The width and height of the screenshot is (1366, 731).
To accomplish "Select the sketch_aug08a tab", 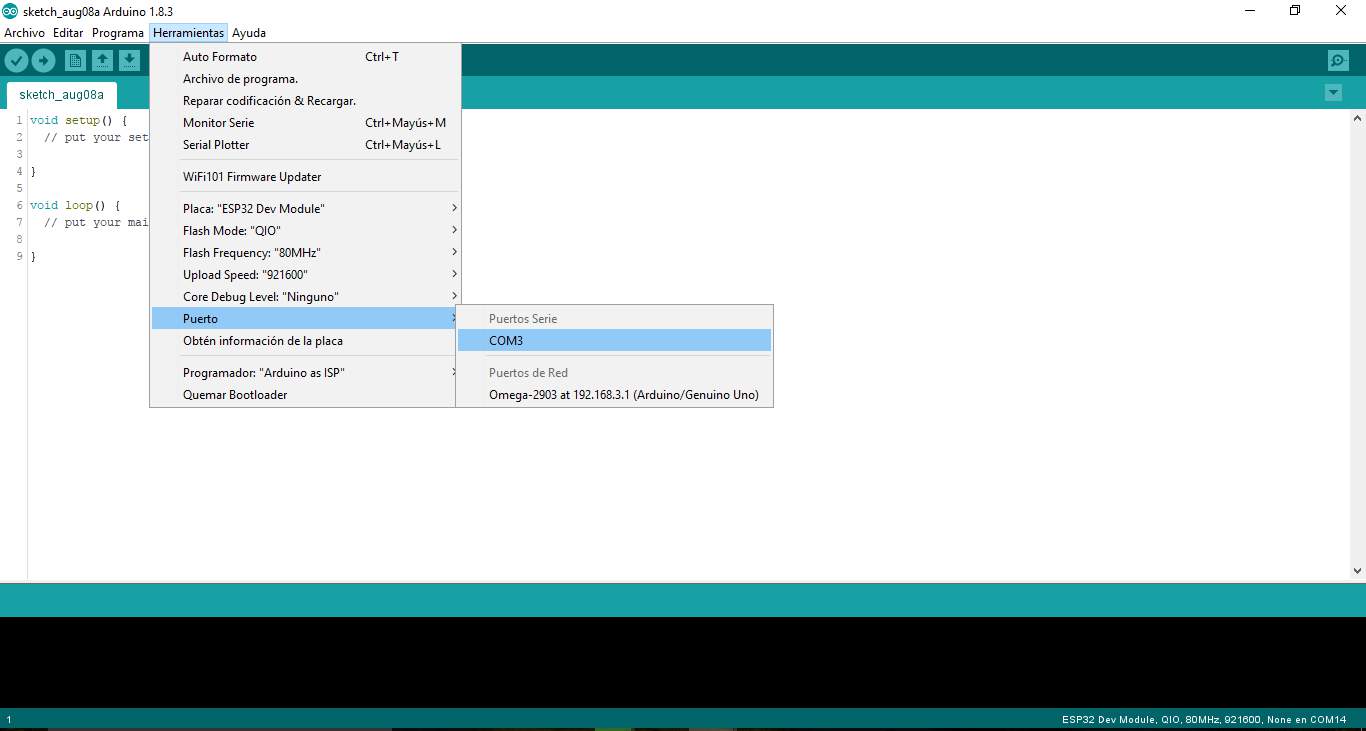I will pyautogui.click(x=61, y=95).
